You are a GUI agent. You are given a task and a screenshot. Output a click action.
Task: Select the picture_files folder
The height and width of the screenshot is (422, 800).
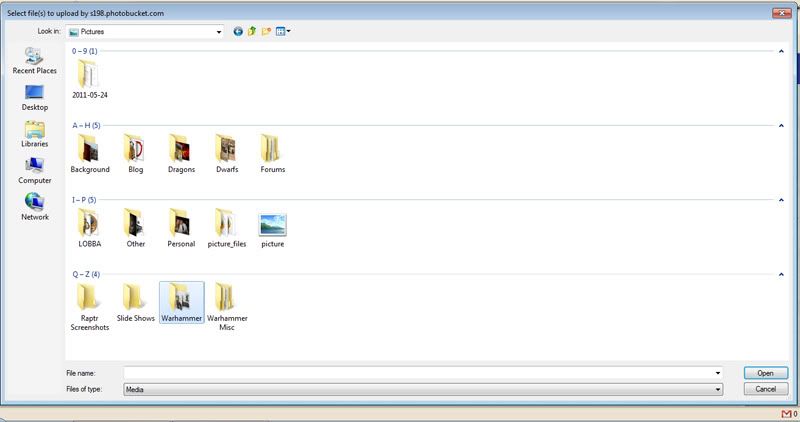(x=227, y=228)
